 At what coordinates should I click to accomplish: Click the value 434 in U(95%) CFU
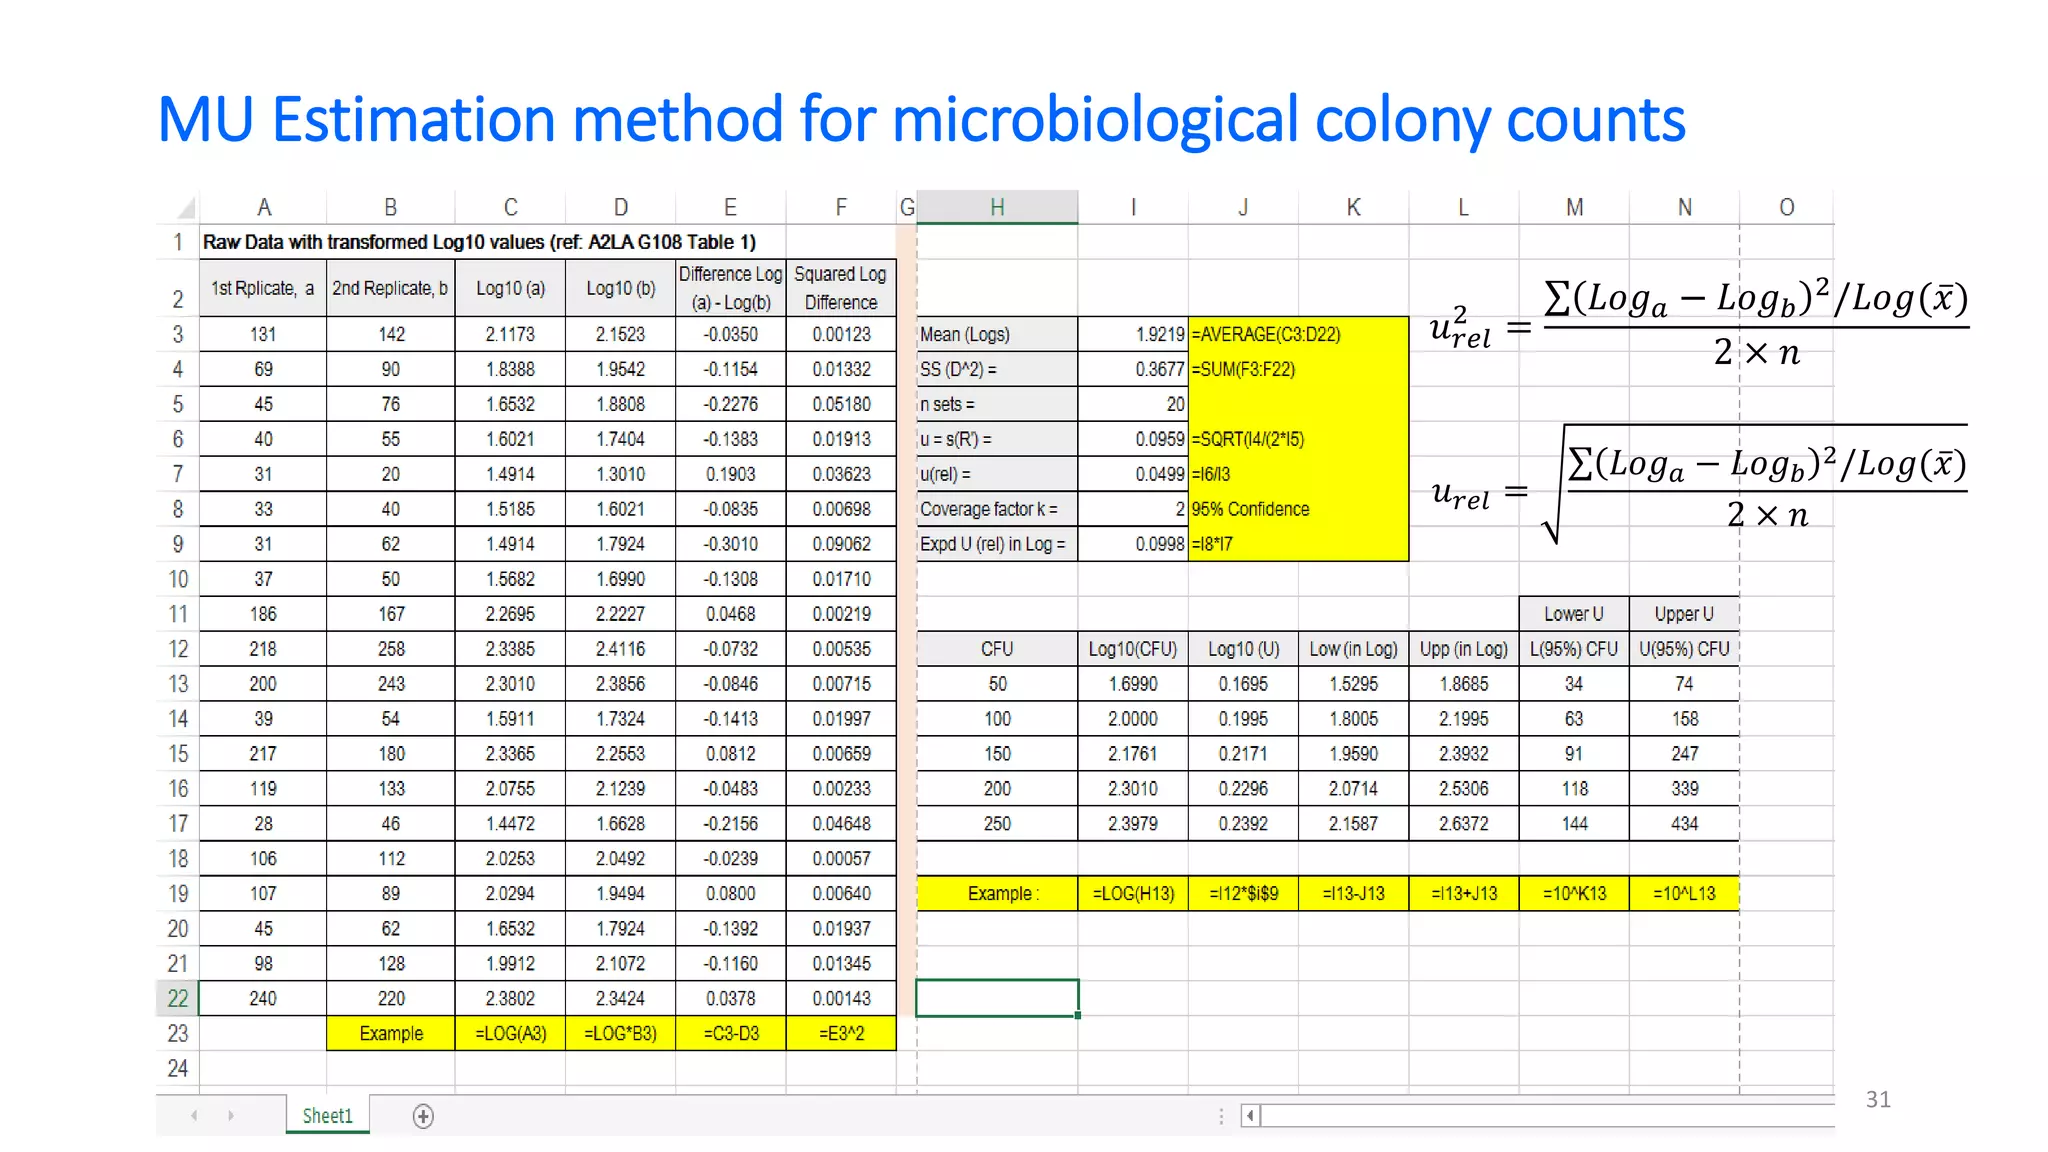coord(1684,824)
